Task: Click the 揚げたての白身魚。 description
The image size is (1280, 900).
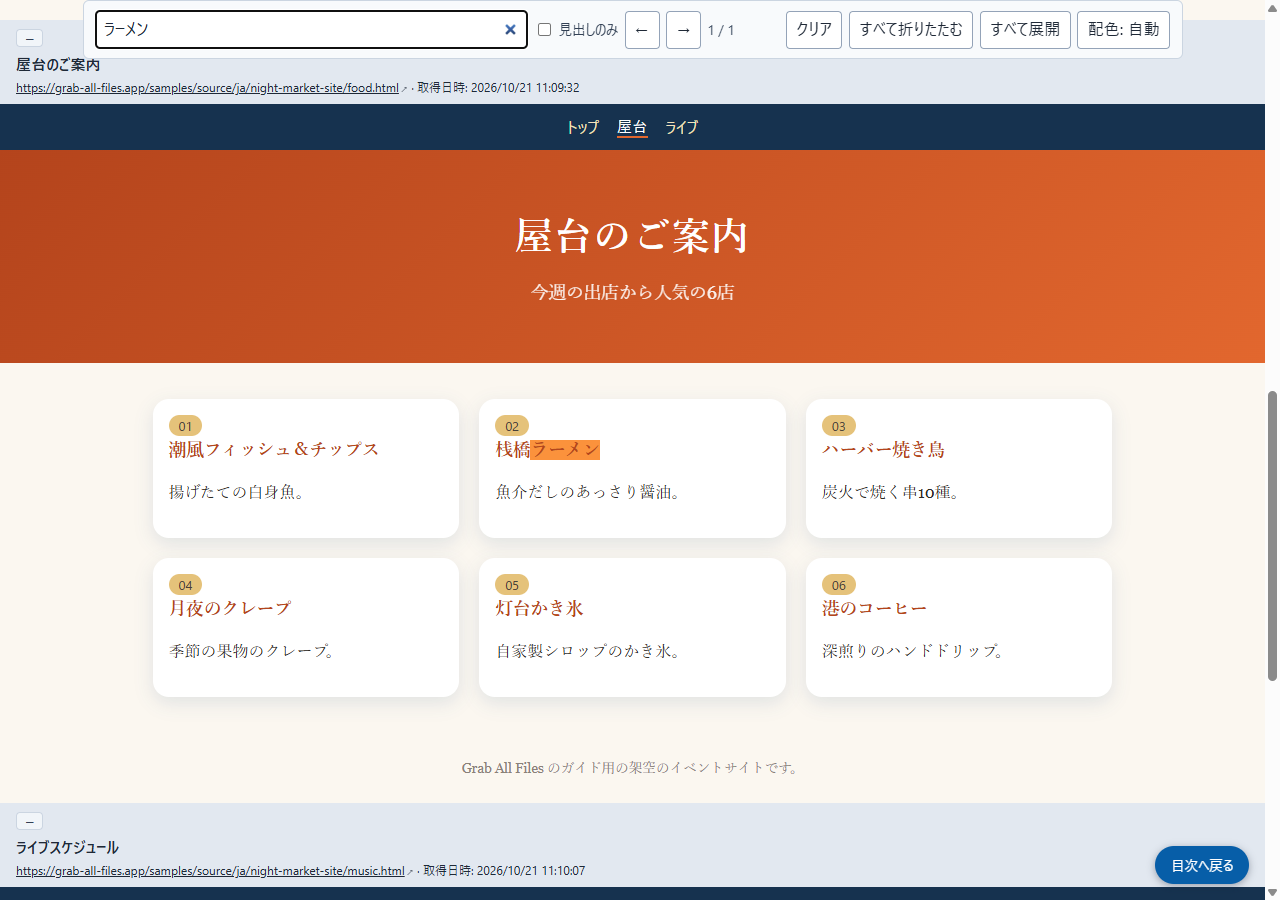Action: click(237, 492)
